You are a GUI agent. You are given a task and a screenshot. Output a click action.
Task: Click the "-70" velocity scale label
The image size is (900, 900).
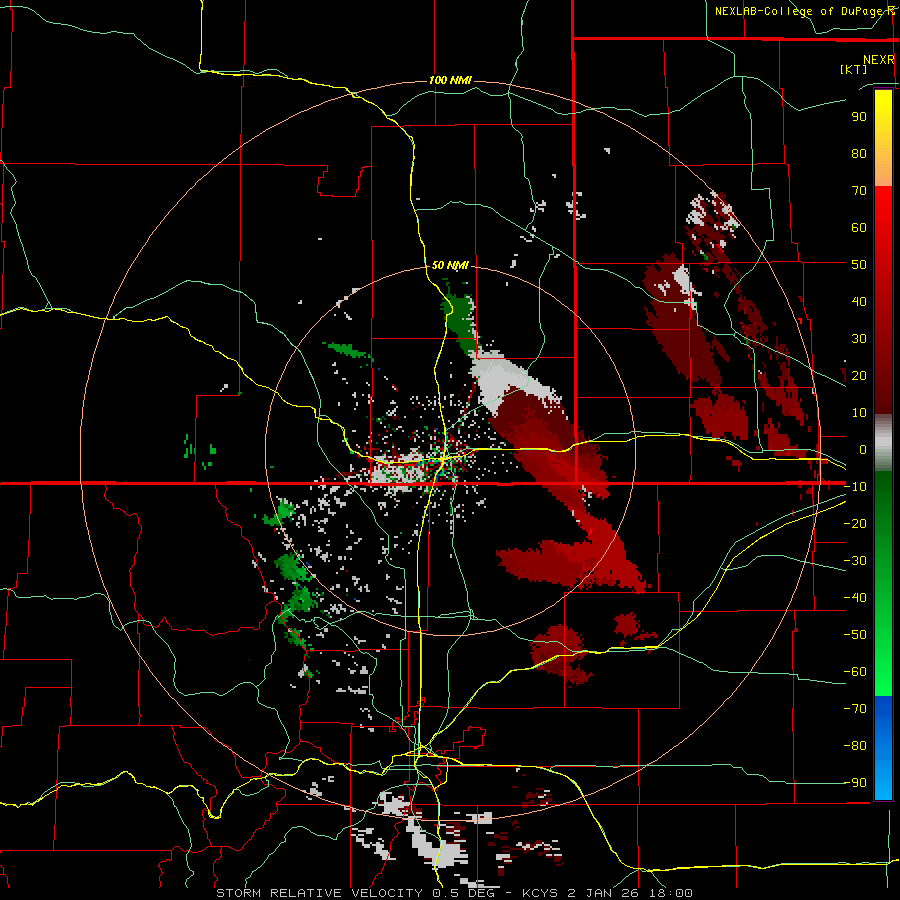click(x=855, y=709)
